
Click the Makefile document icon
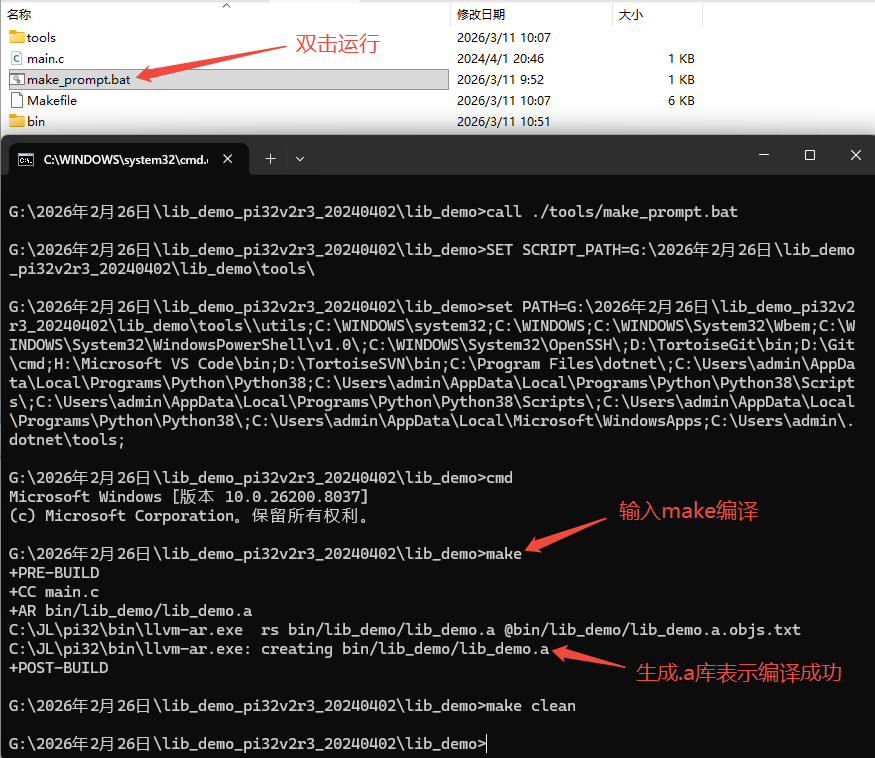(x=17, y=100)
